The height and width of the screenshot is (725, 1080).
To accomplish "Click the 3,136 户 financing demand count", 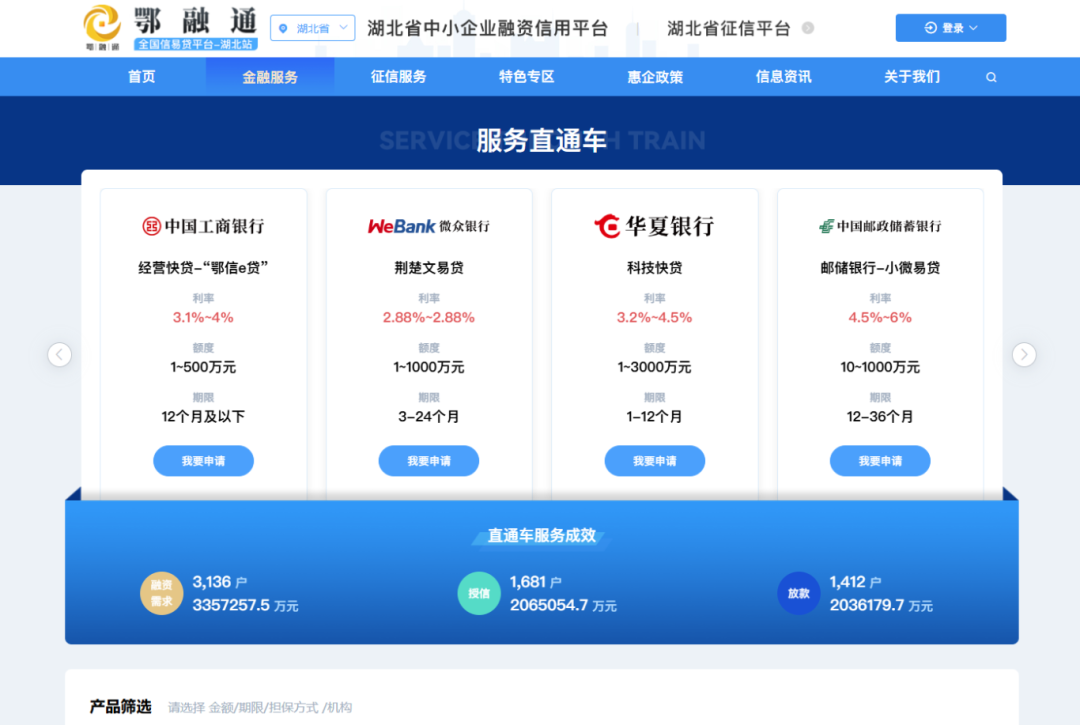I will point(220,582).
